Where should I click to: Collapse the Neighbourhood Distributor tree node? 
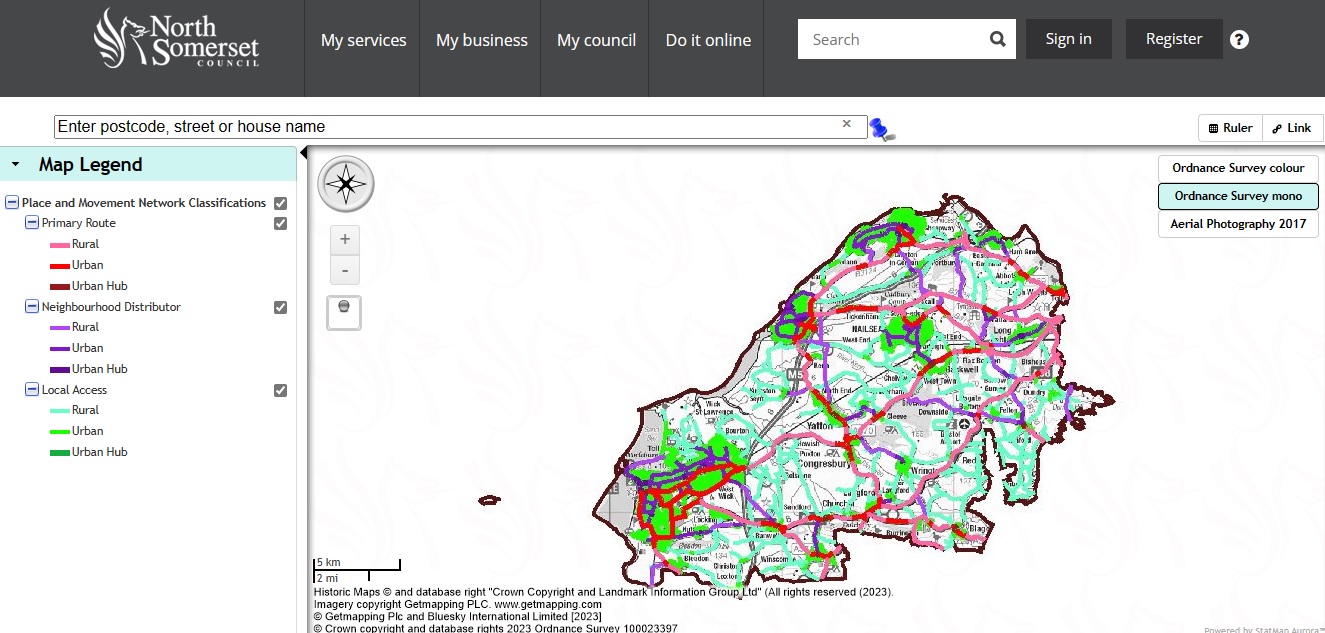coord(32,307)
